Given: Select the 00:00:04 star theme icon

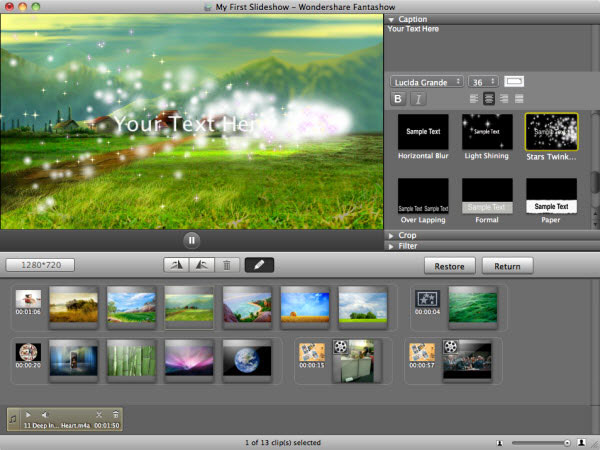Looking at the screenshot, I should click(427, 298).
